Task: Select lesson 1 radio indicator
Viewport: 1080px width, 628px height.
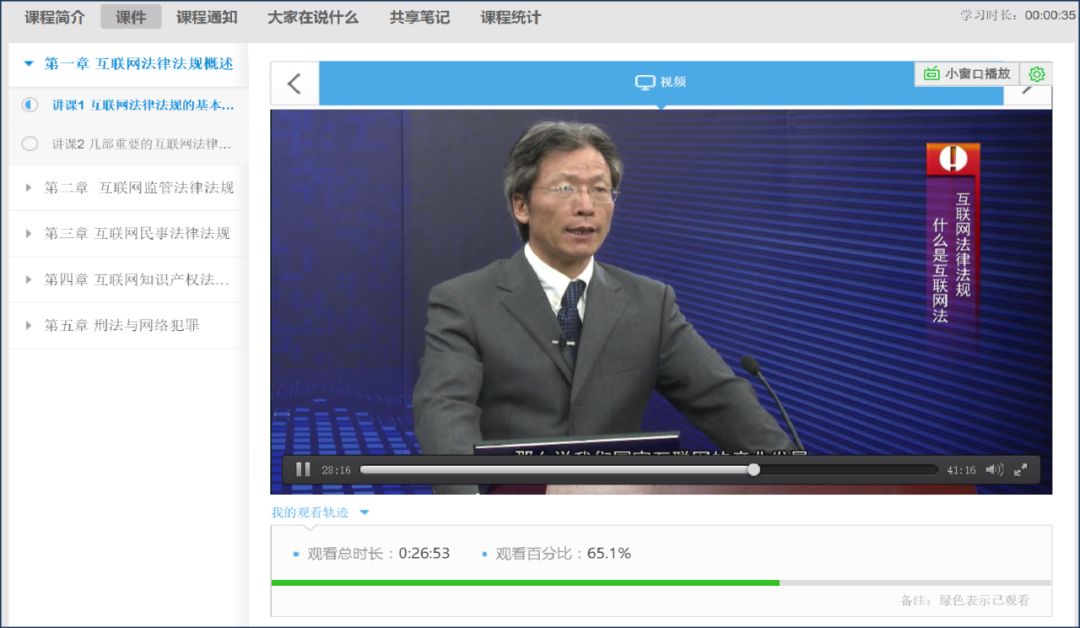Action: pyautogui.click(x=30, y=105)
